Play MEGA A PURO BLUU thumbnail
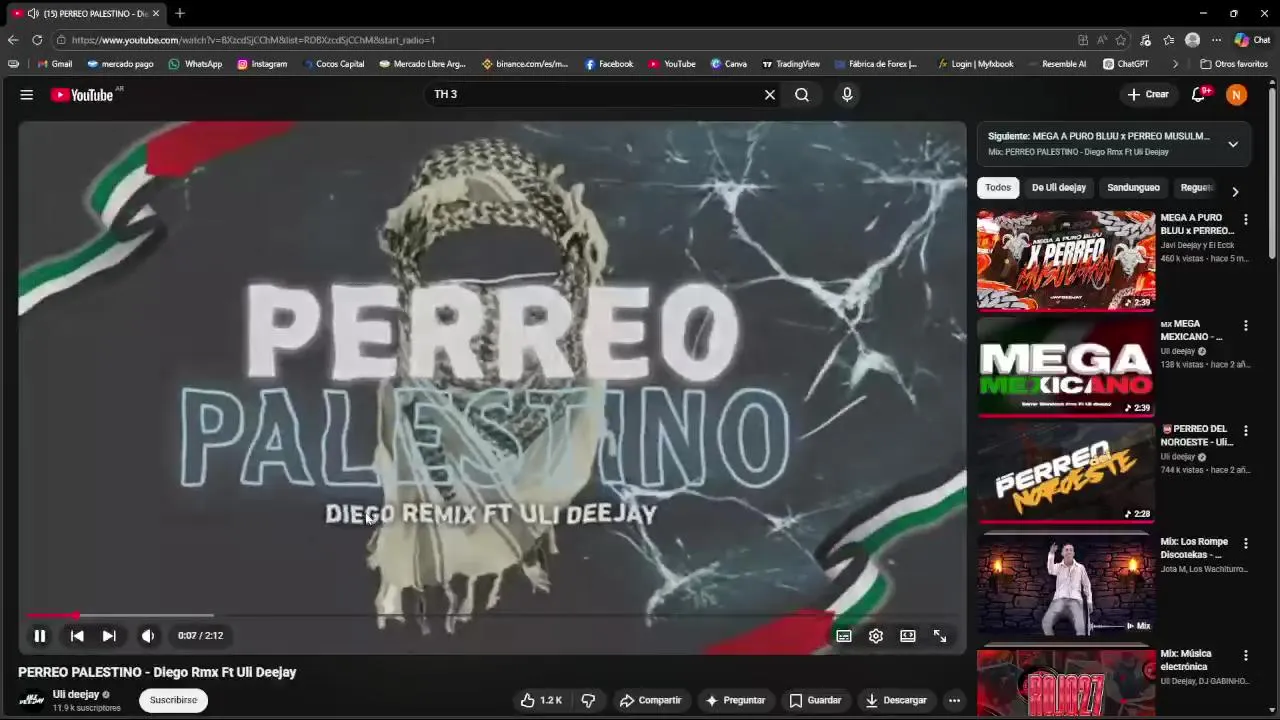 pyautogui.click(x=1066, y=260)
